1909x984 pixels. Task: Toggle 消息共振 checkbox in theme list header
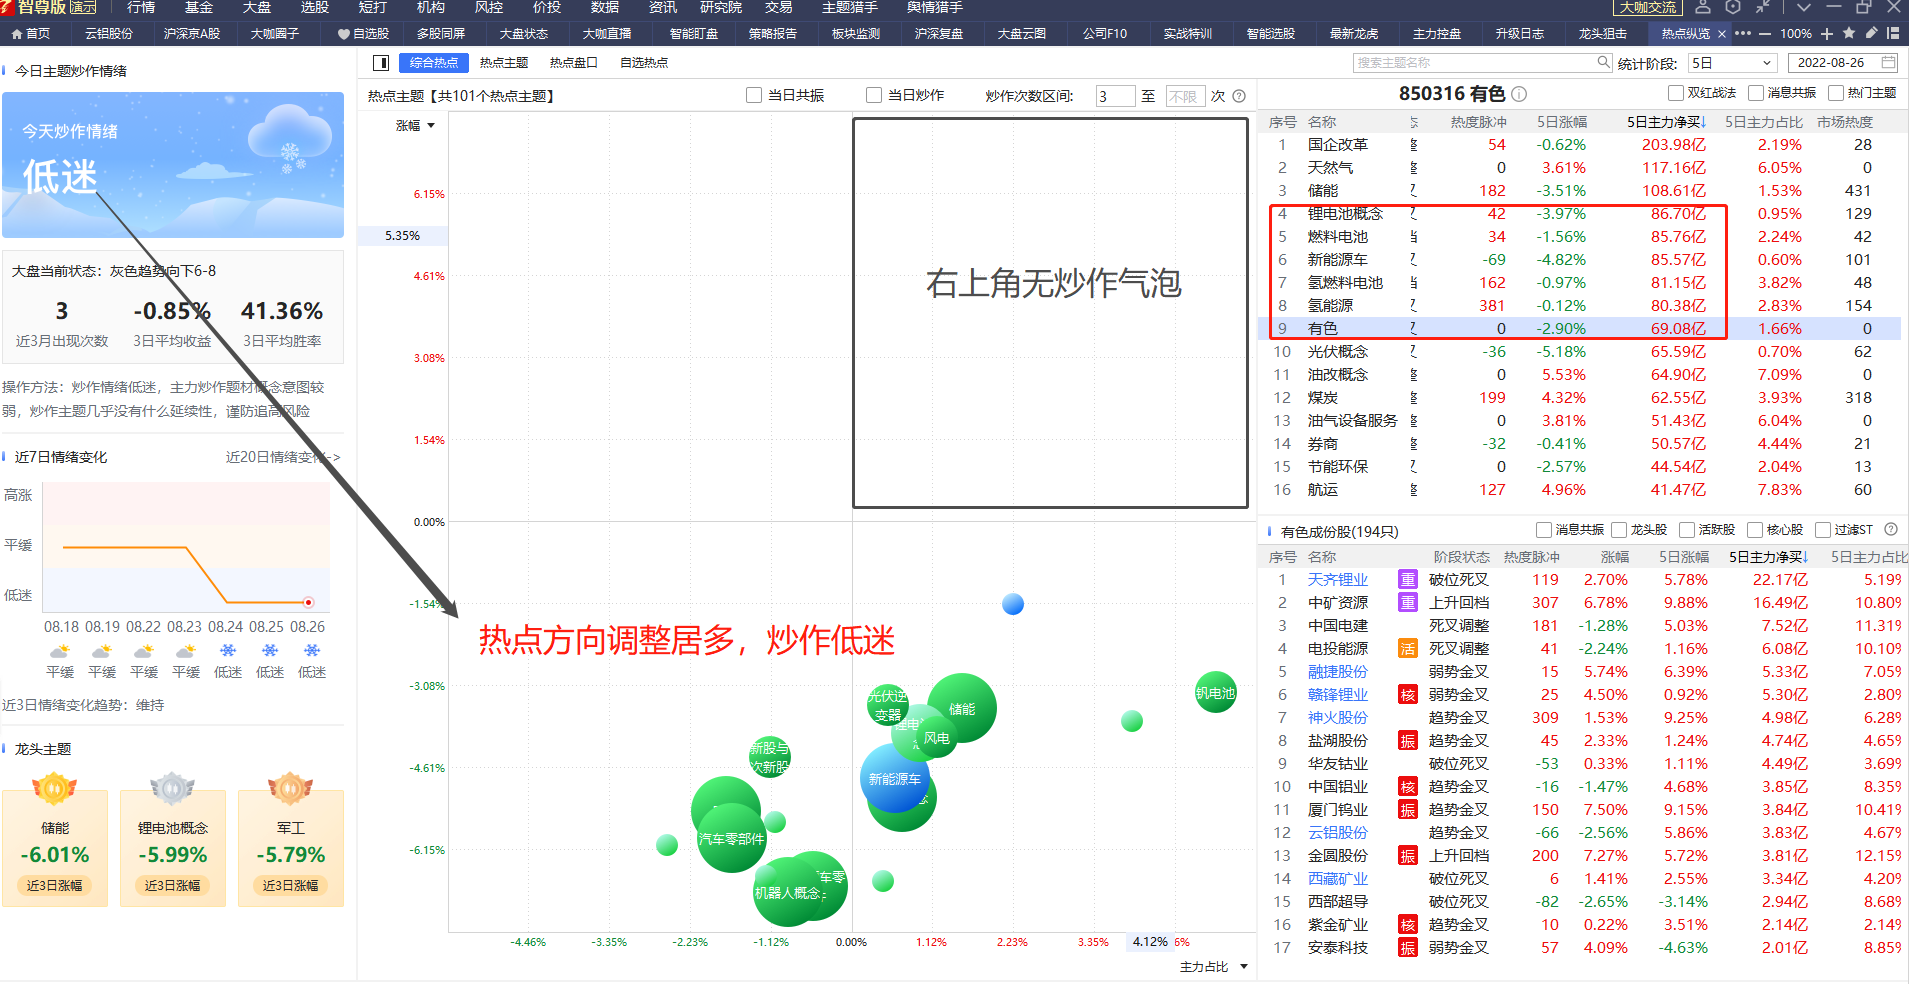tap(1756, 93)
